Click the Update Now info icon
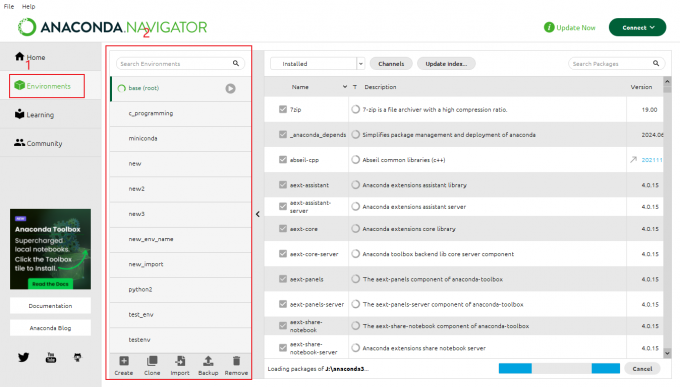The height and width of the screenshot is (387, 680). tap(549, 27)
